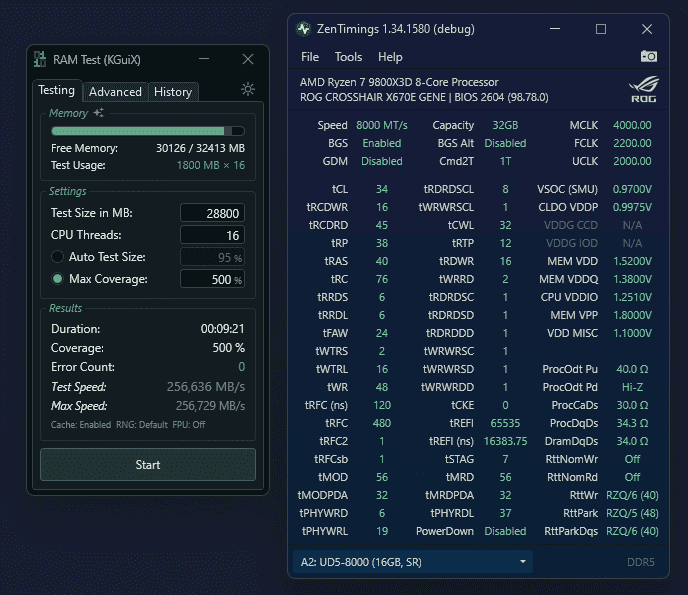Open the File menu in ZenTimings
Screen dimensions: 688x595
point(310,57)
